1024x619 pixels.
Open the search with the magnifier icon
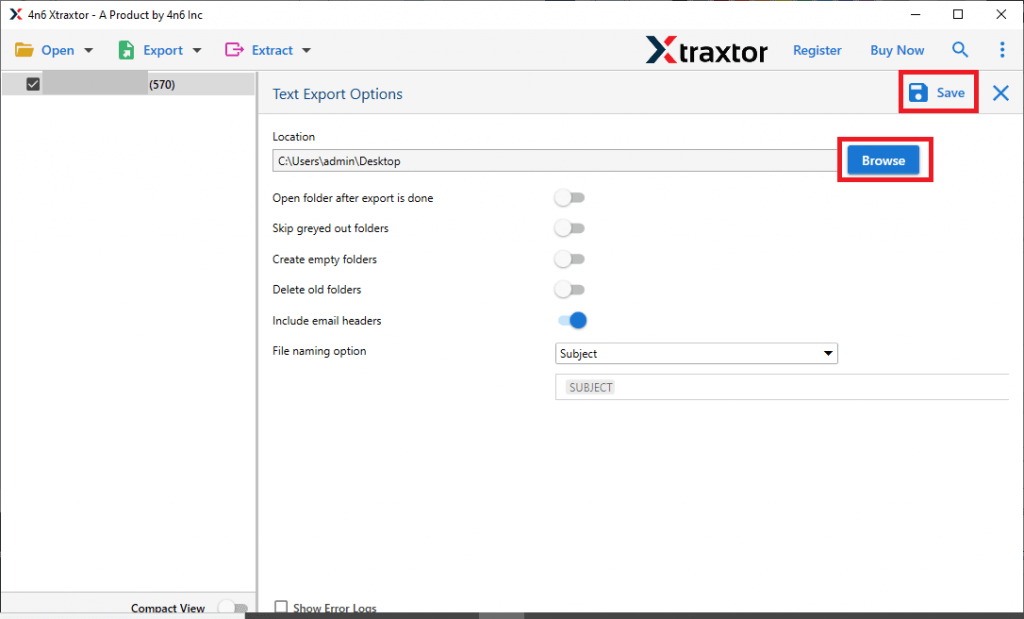tap(960, 49)
